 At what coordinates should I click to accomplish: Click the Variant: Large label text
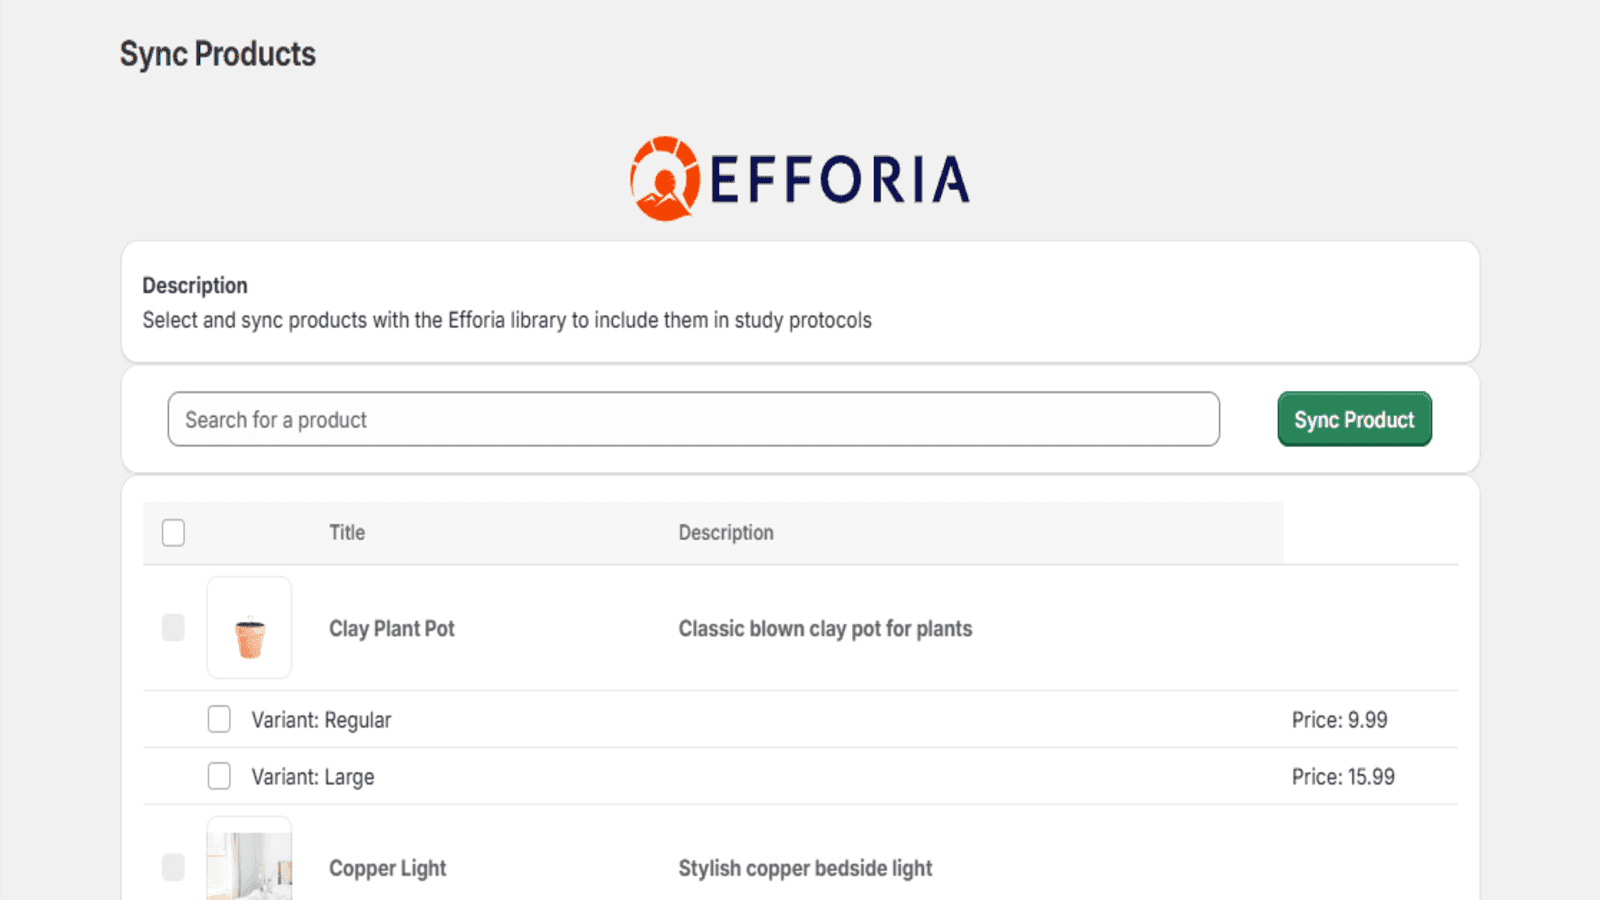pos(313,777)
